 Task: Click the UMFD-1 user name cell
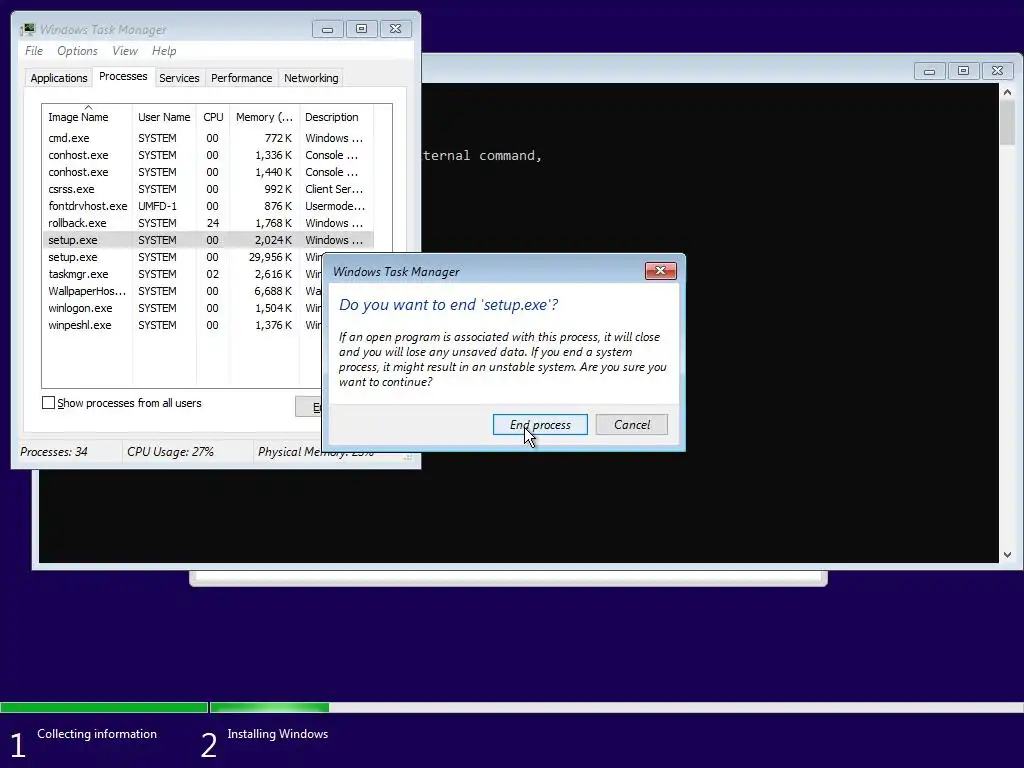coord(157,206)
